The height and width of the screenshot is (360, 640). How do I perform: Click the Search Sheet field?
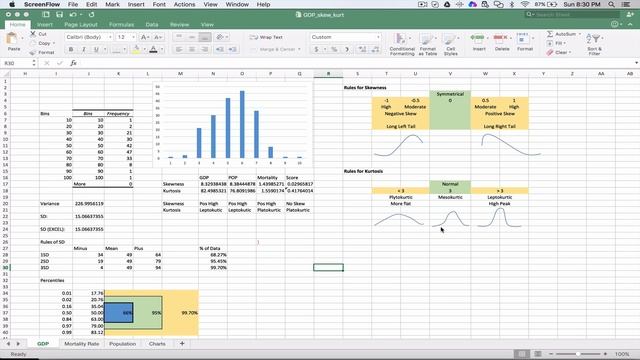571,15
